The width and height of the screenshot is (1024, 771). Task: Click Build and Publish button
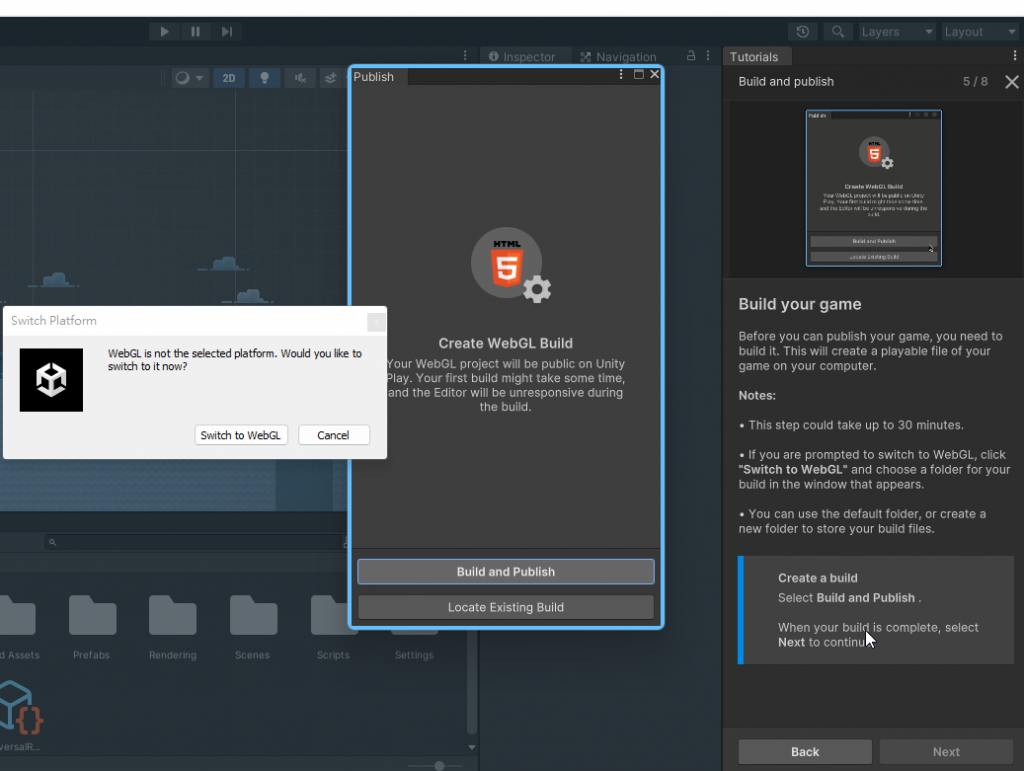pyautogui.click(x=505, y=572)
